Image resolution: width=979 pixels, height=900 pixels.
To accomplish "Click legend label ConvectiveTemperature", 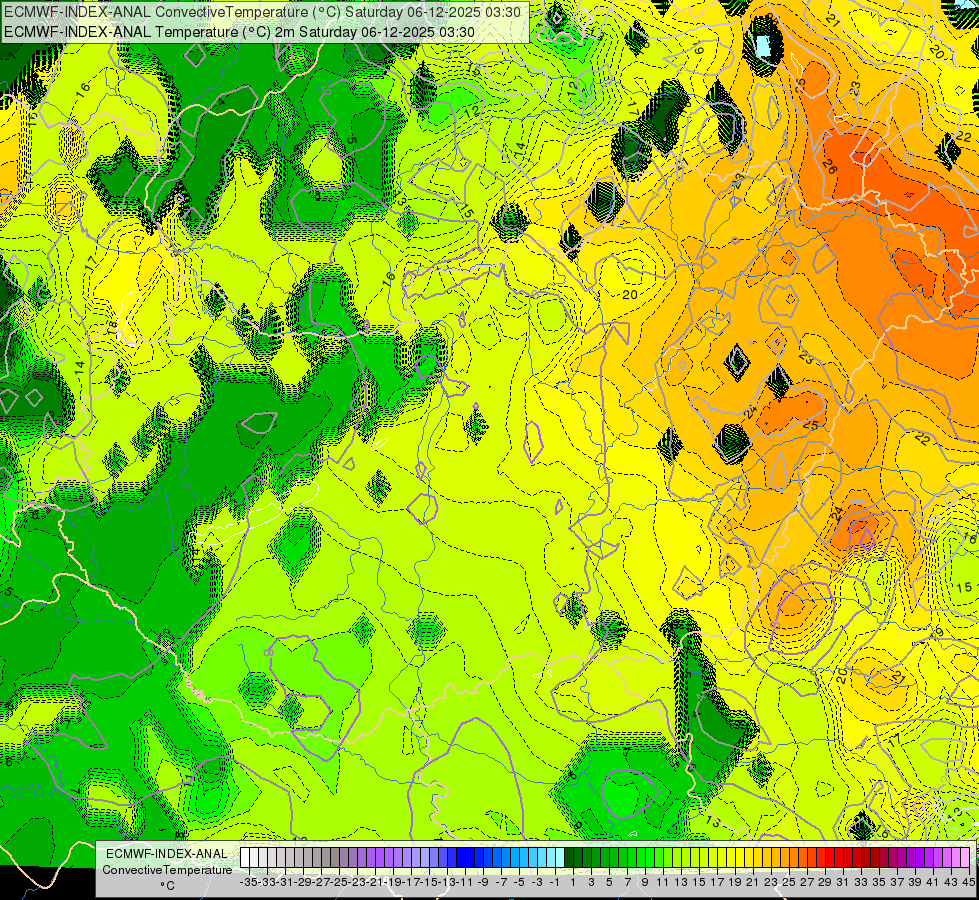I will point(167,870).
